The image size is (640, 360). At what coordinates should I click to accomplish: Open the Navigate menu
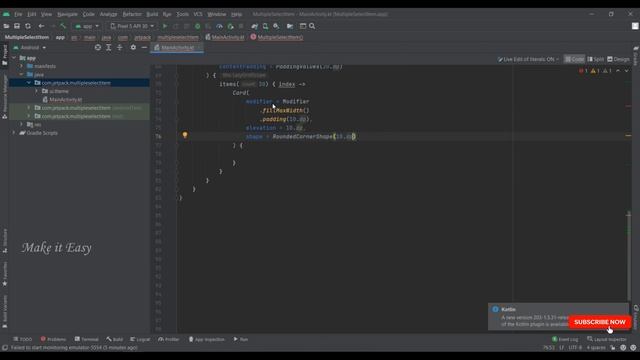(x=67, y=14)
